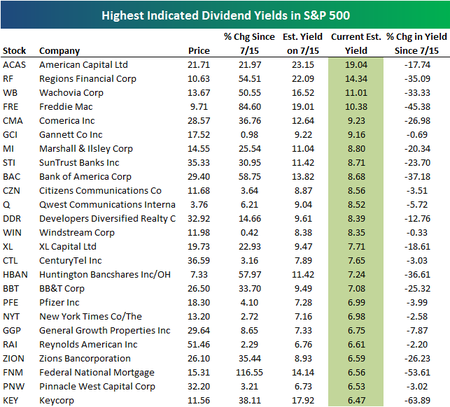Select the 'ACAS' ticker cell
Viewport: 450px width, 407px height.
pos(14,65)
